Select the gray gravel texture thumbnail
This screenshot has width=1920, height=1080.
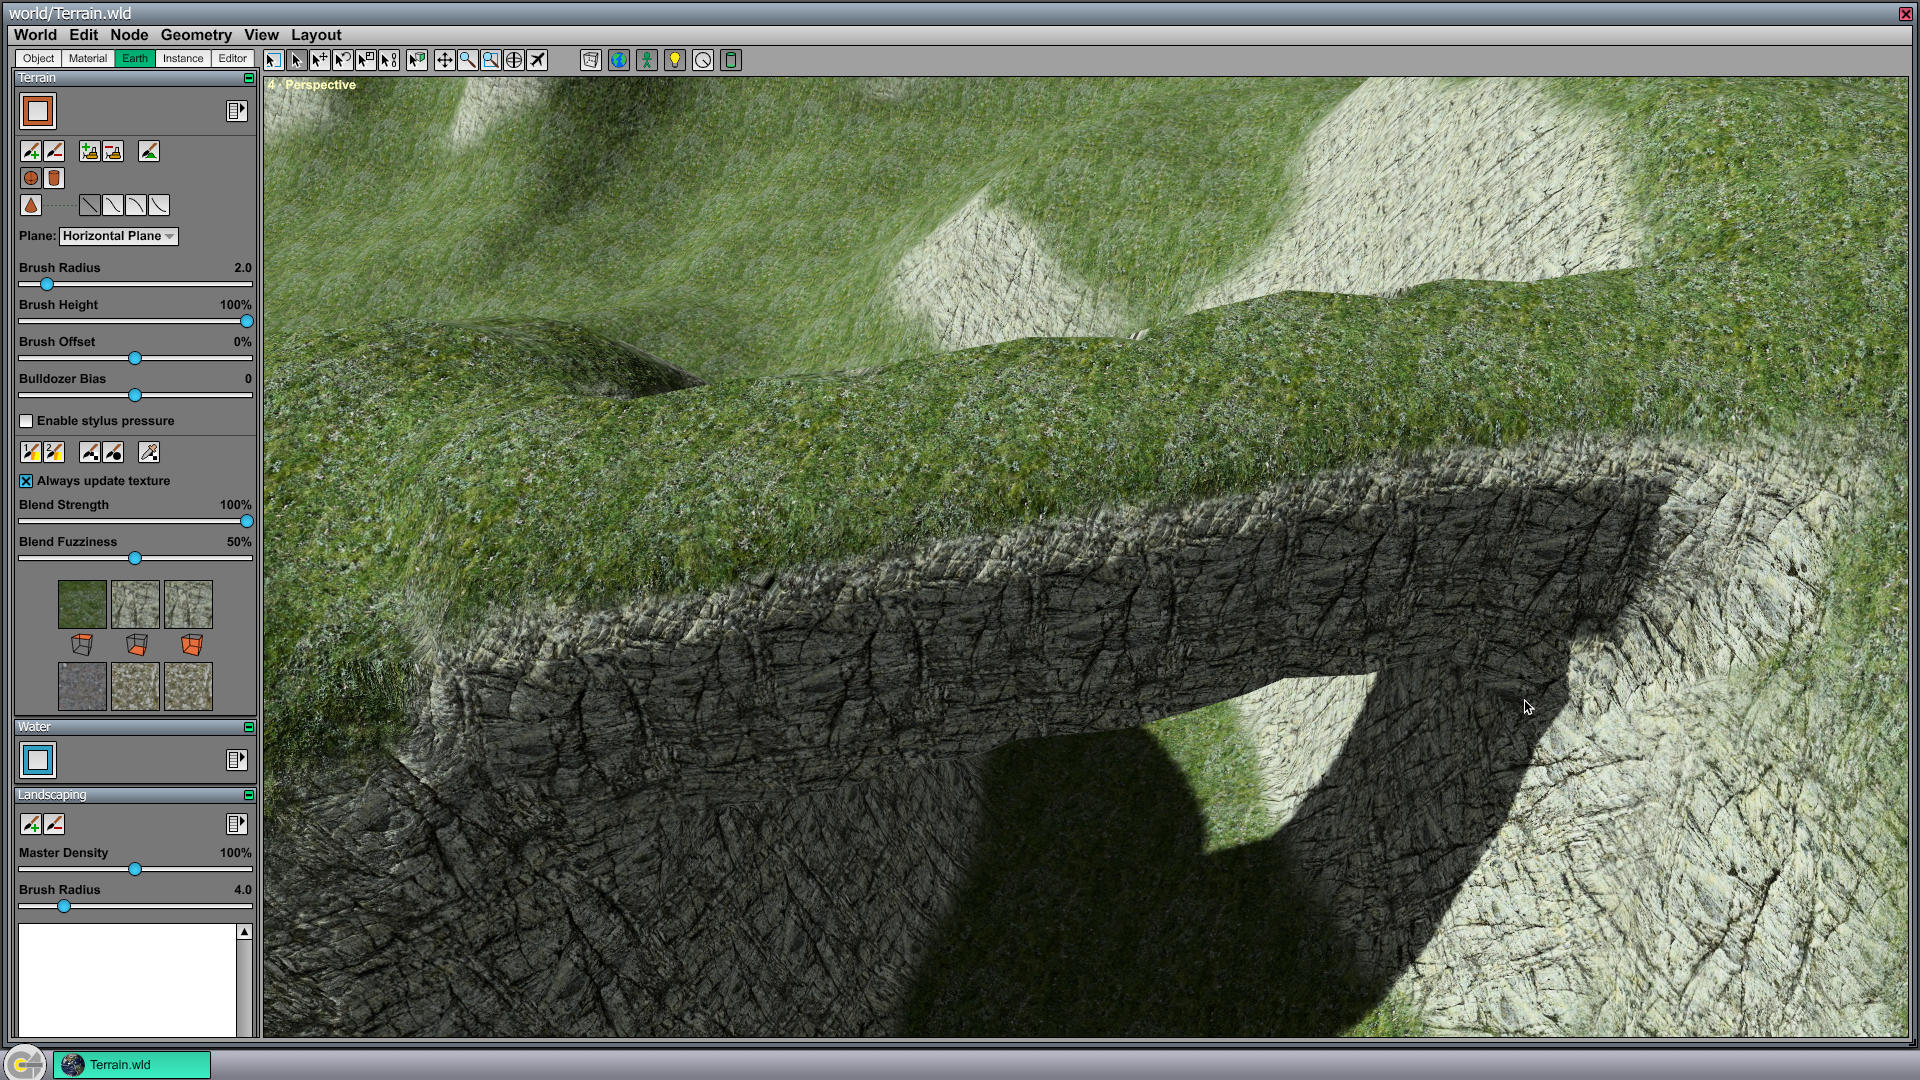(82, 687)
